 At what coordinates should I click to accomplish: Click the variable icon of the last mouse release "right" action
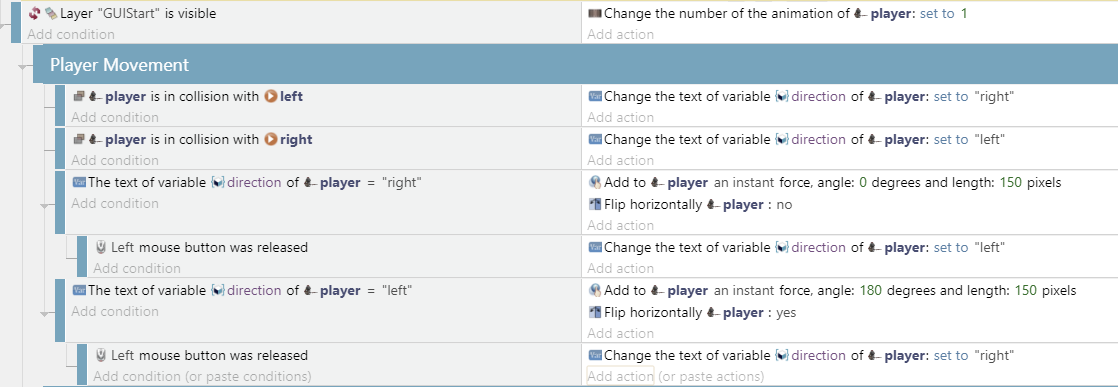coord(595,355)
